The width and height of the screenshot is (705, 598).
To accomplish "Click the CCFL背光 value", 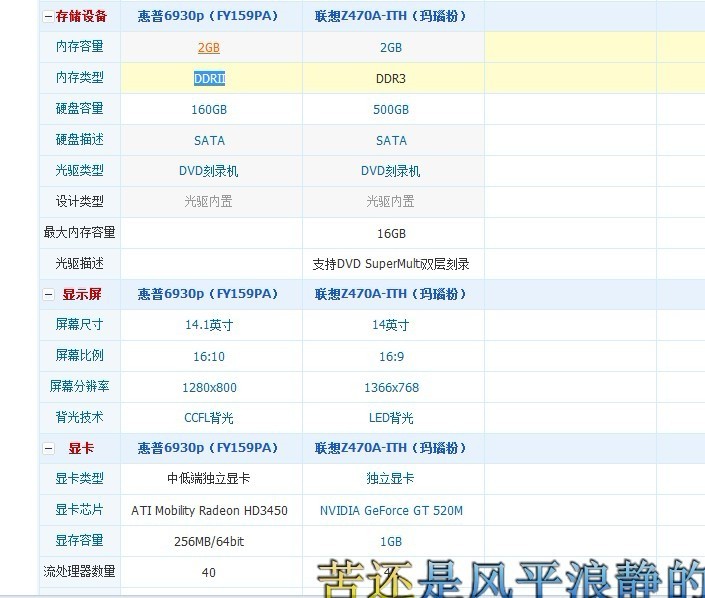I will (x=209, y=418).
